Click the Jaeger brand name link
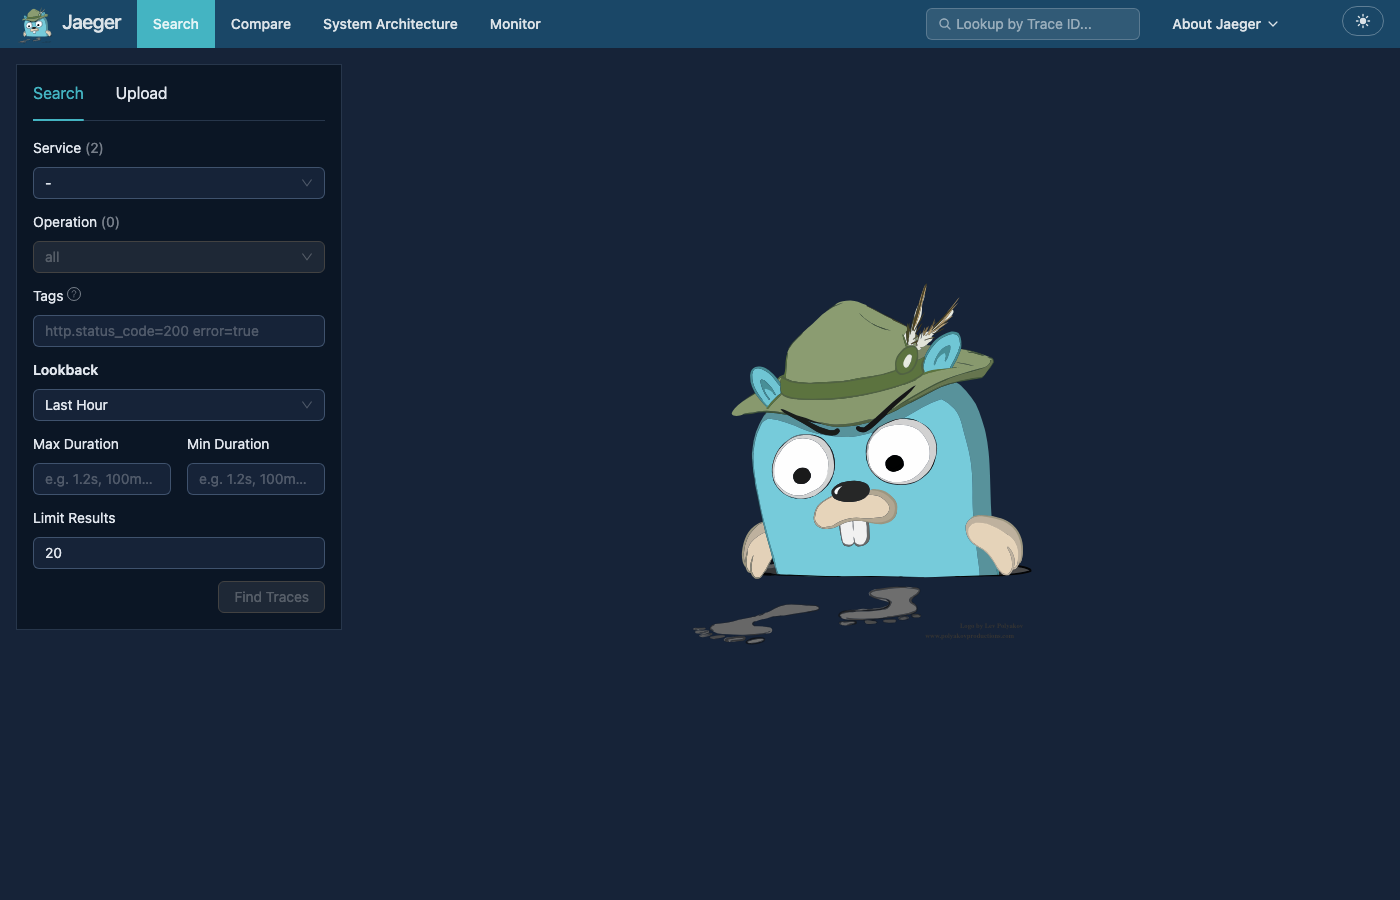This screenshot has width=1400, height=900. pos(91,23)
